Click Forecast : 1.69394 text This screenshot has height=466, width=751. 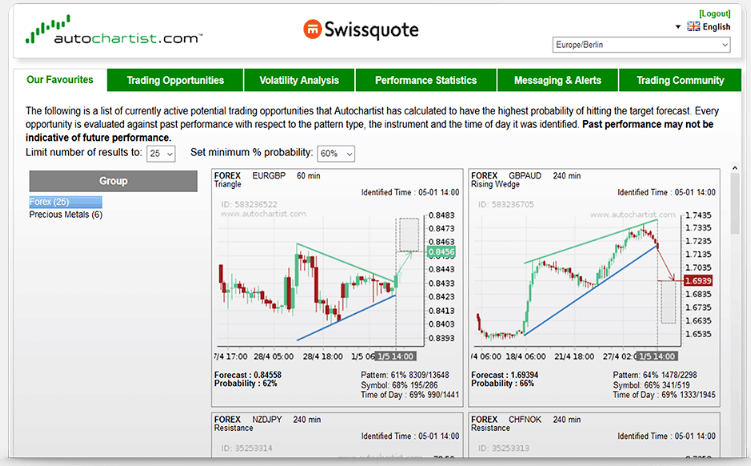tap(505, 375)
